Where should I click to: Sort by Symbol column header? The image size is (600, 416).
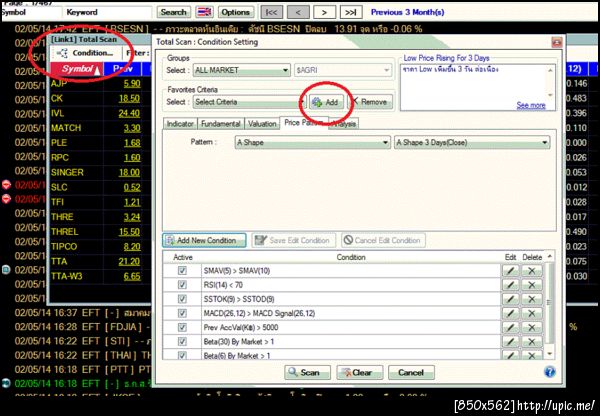(x=77, y=69)
